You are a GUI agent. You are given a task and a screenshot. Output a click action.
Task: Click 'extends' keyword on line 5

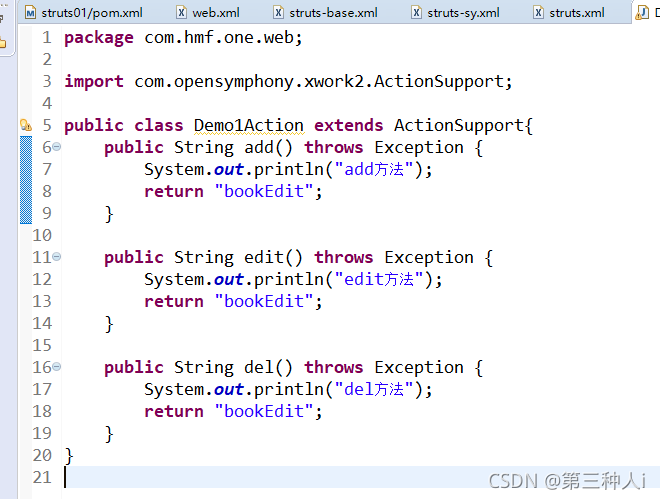(x=349, y=125)
